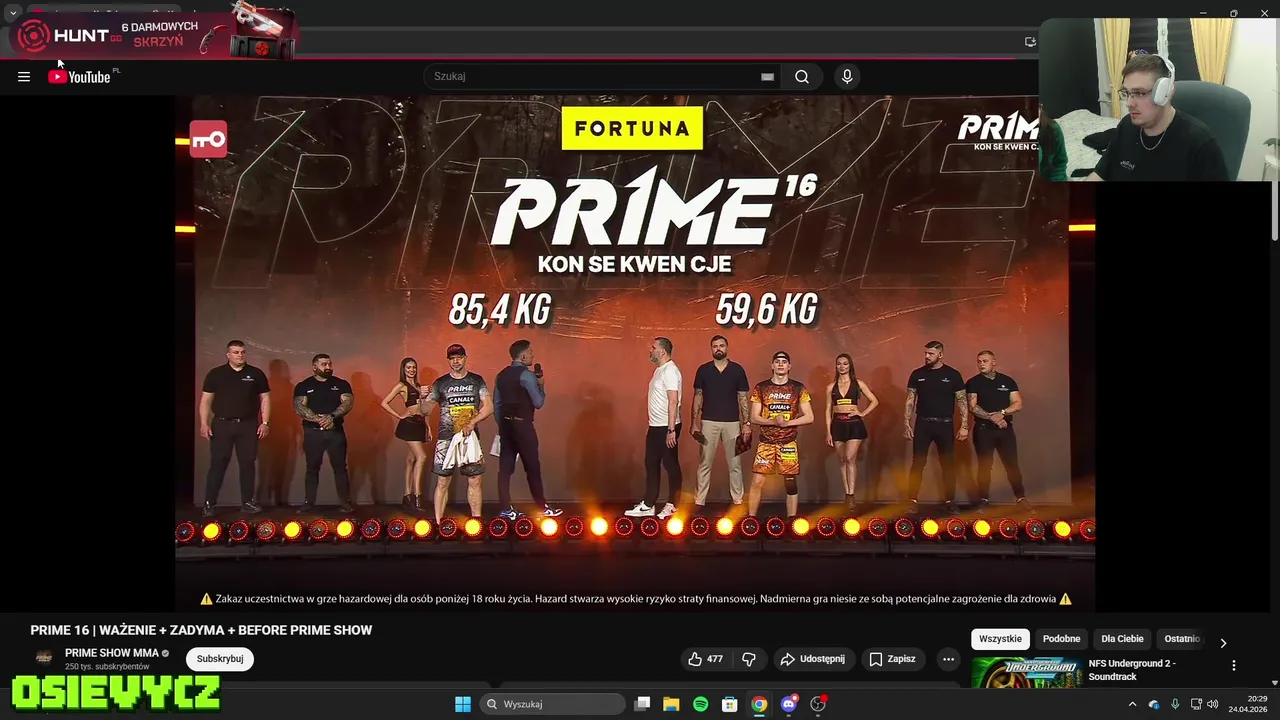
Task: Open Task View on the taskbar
Action: (643, 704)
